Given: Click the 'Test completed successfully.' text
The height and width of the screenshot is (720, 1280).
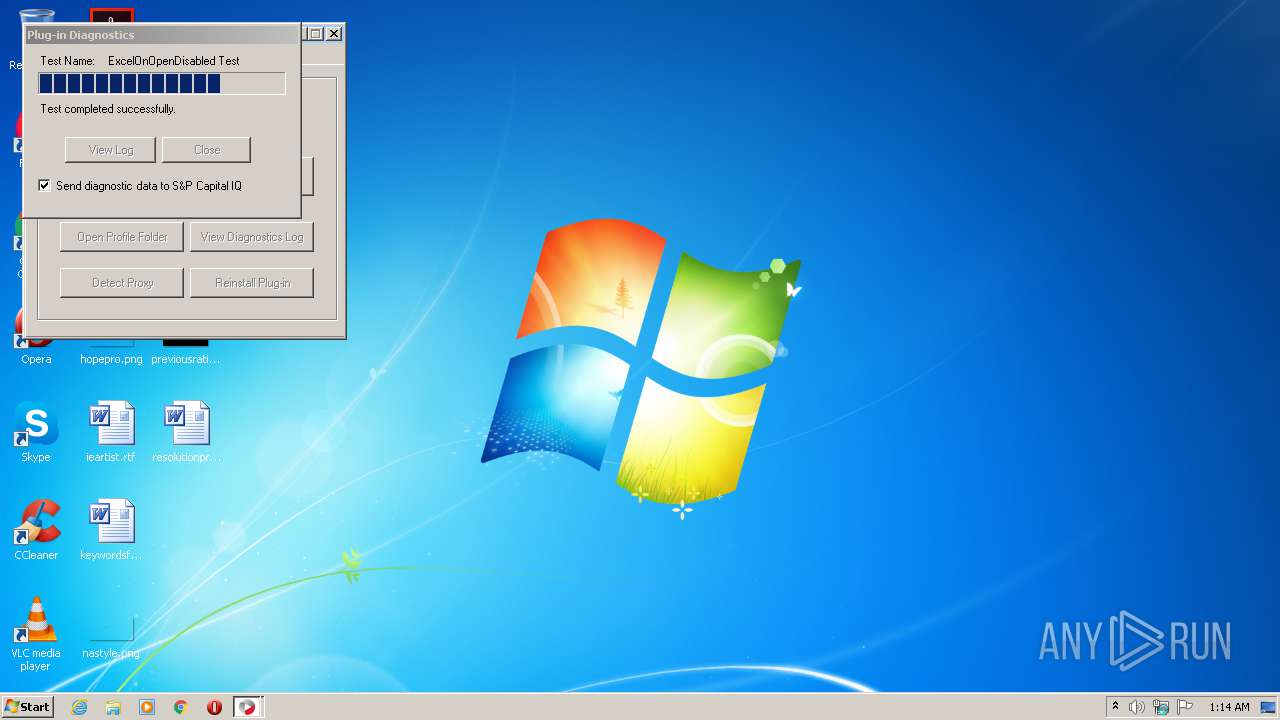Looking at the screenshot, I should 108,109.
